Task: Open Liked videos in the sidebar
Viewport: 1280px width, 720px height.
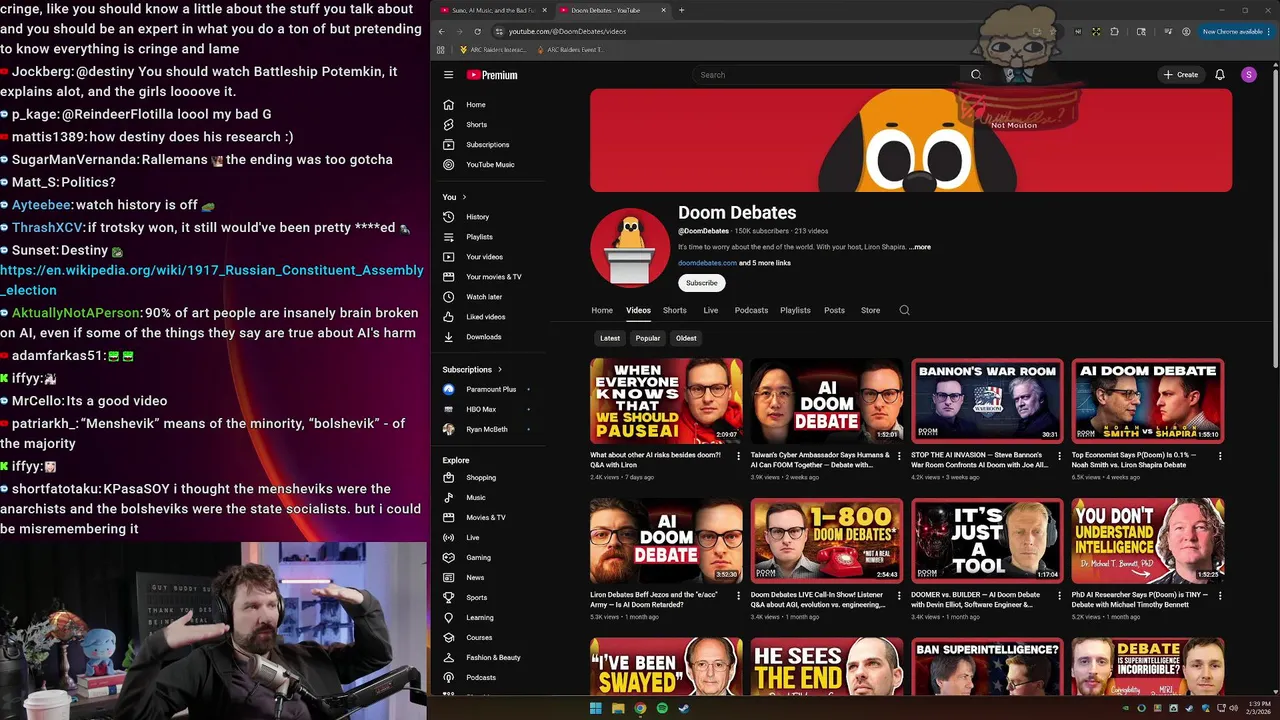Action: [x=486, y=317]
